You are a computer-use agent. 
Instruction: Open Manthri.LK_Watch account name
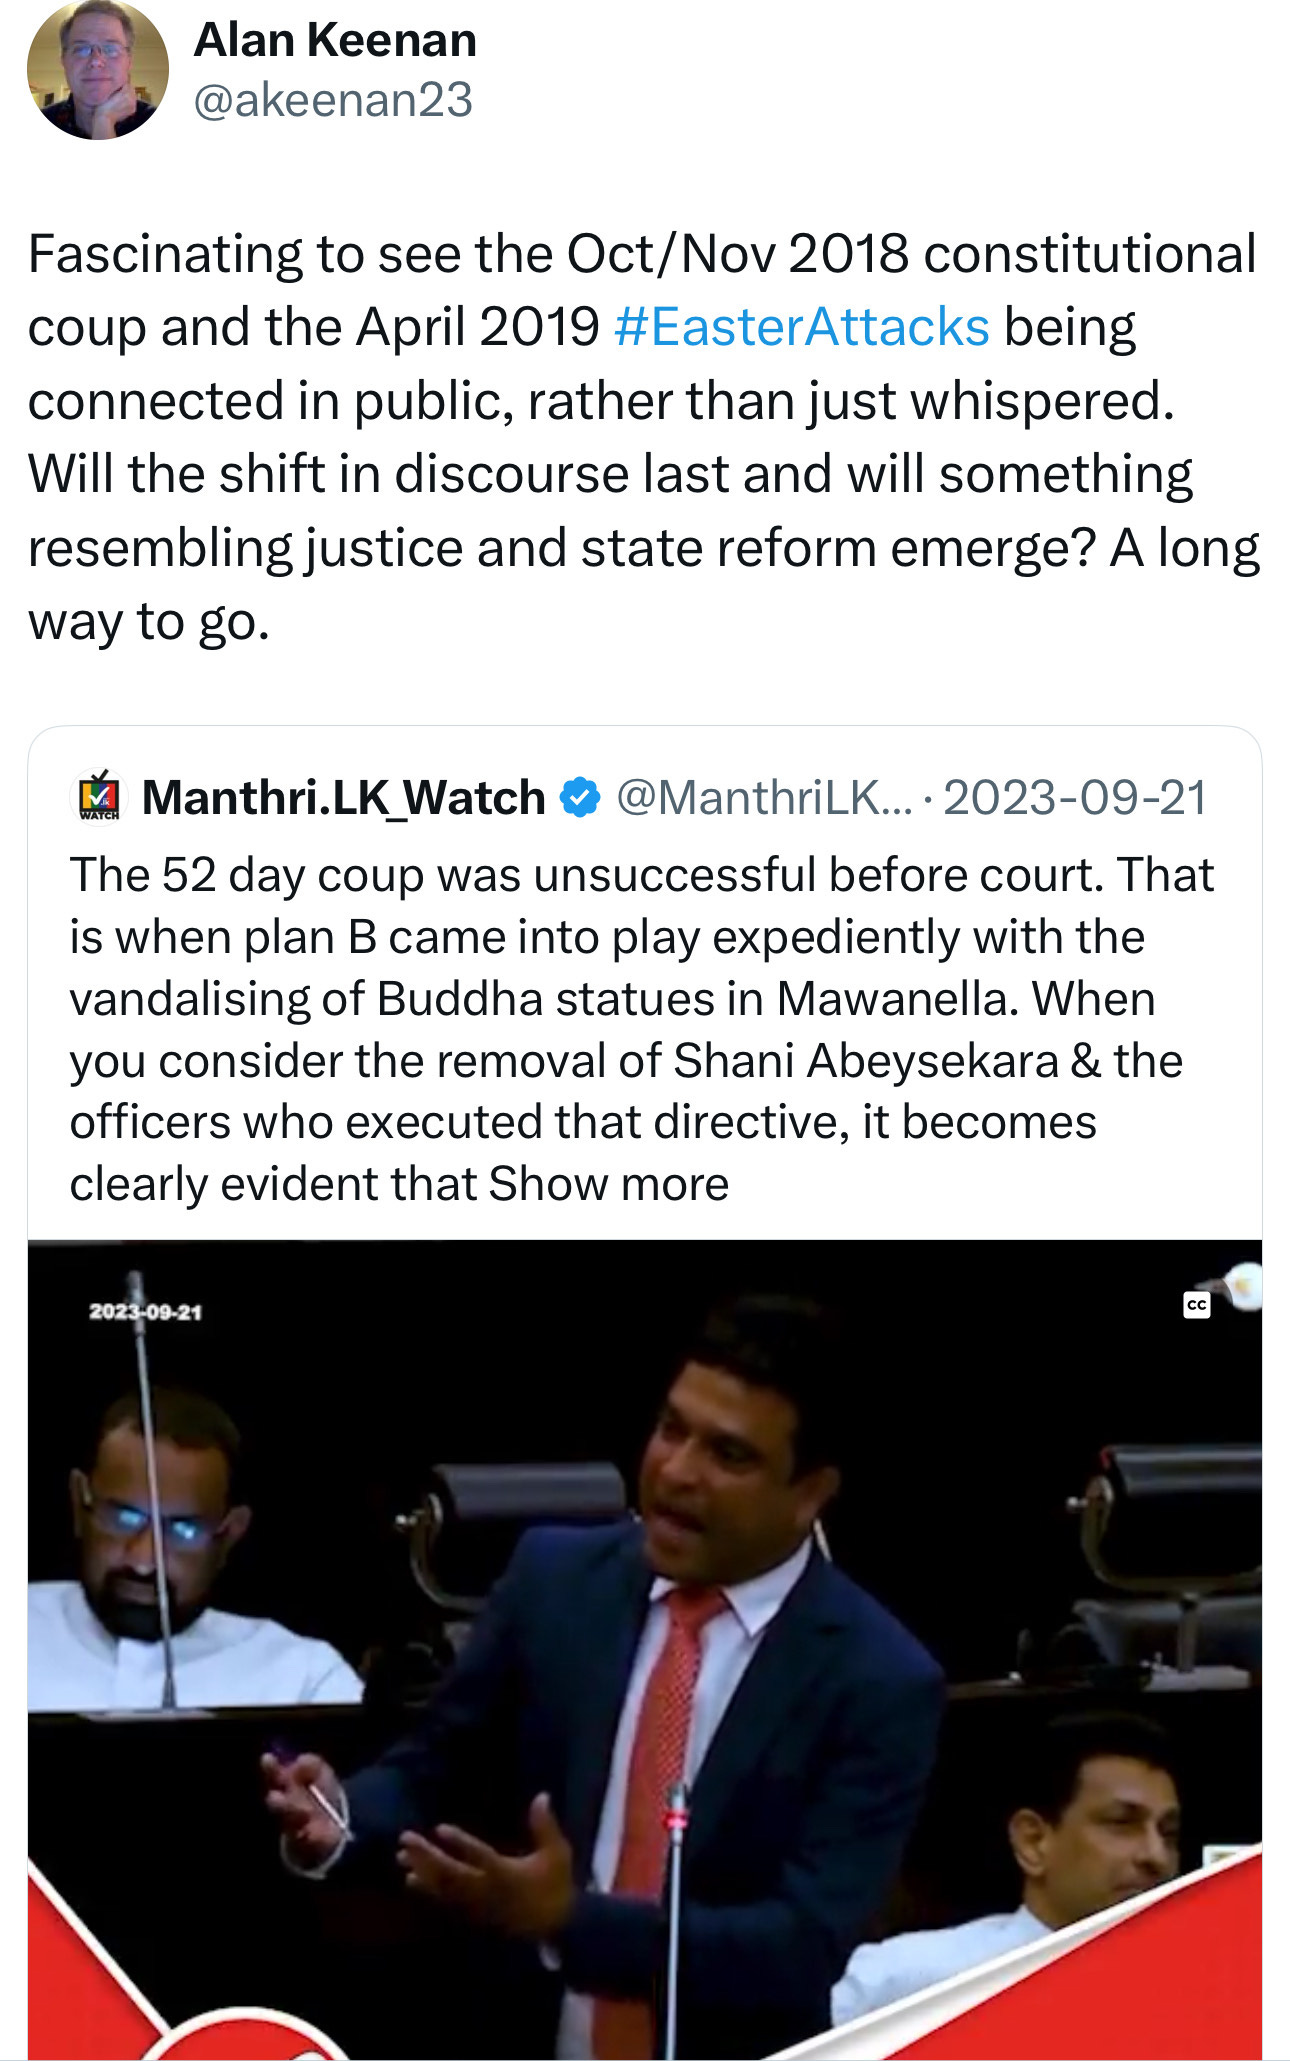[343, 798]
